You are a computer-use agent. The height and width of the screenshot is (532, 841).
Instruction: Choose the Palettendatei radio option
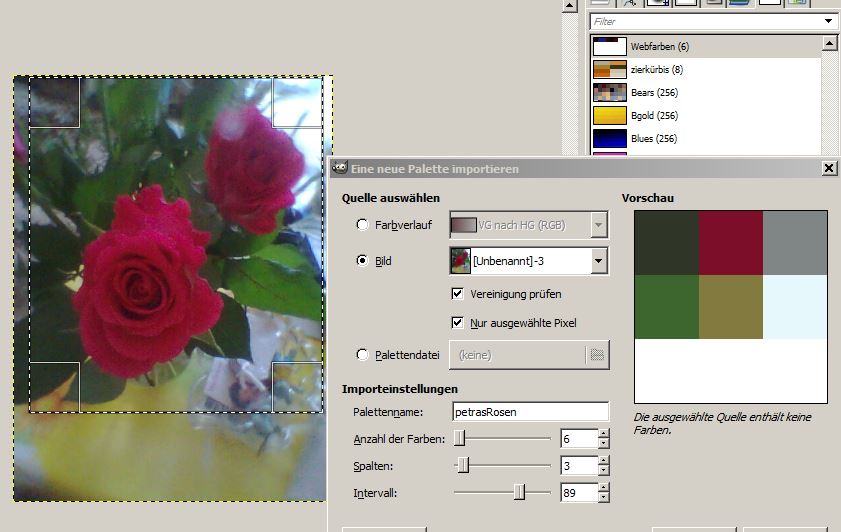pos(362,354)
